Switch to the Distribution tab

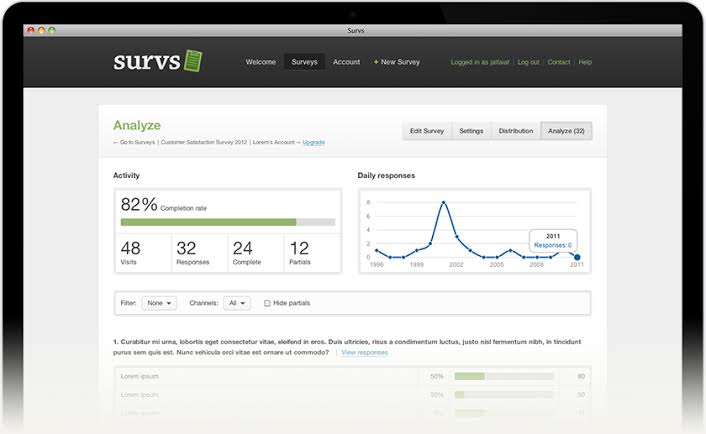tap(516, 131)
